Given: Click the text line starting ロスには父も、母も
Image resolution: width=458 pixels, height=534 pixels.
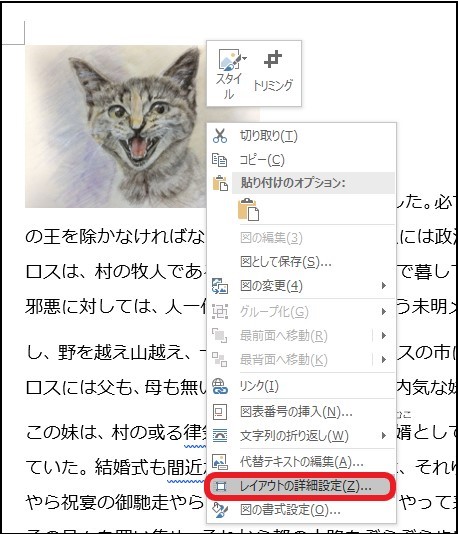Looking at the screenshot, I should 116,388.
